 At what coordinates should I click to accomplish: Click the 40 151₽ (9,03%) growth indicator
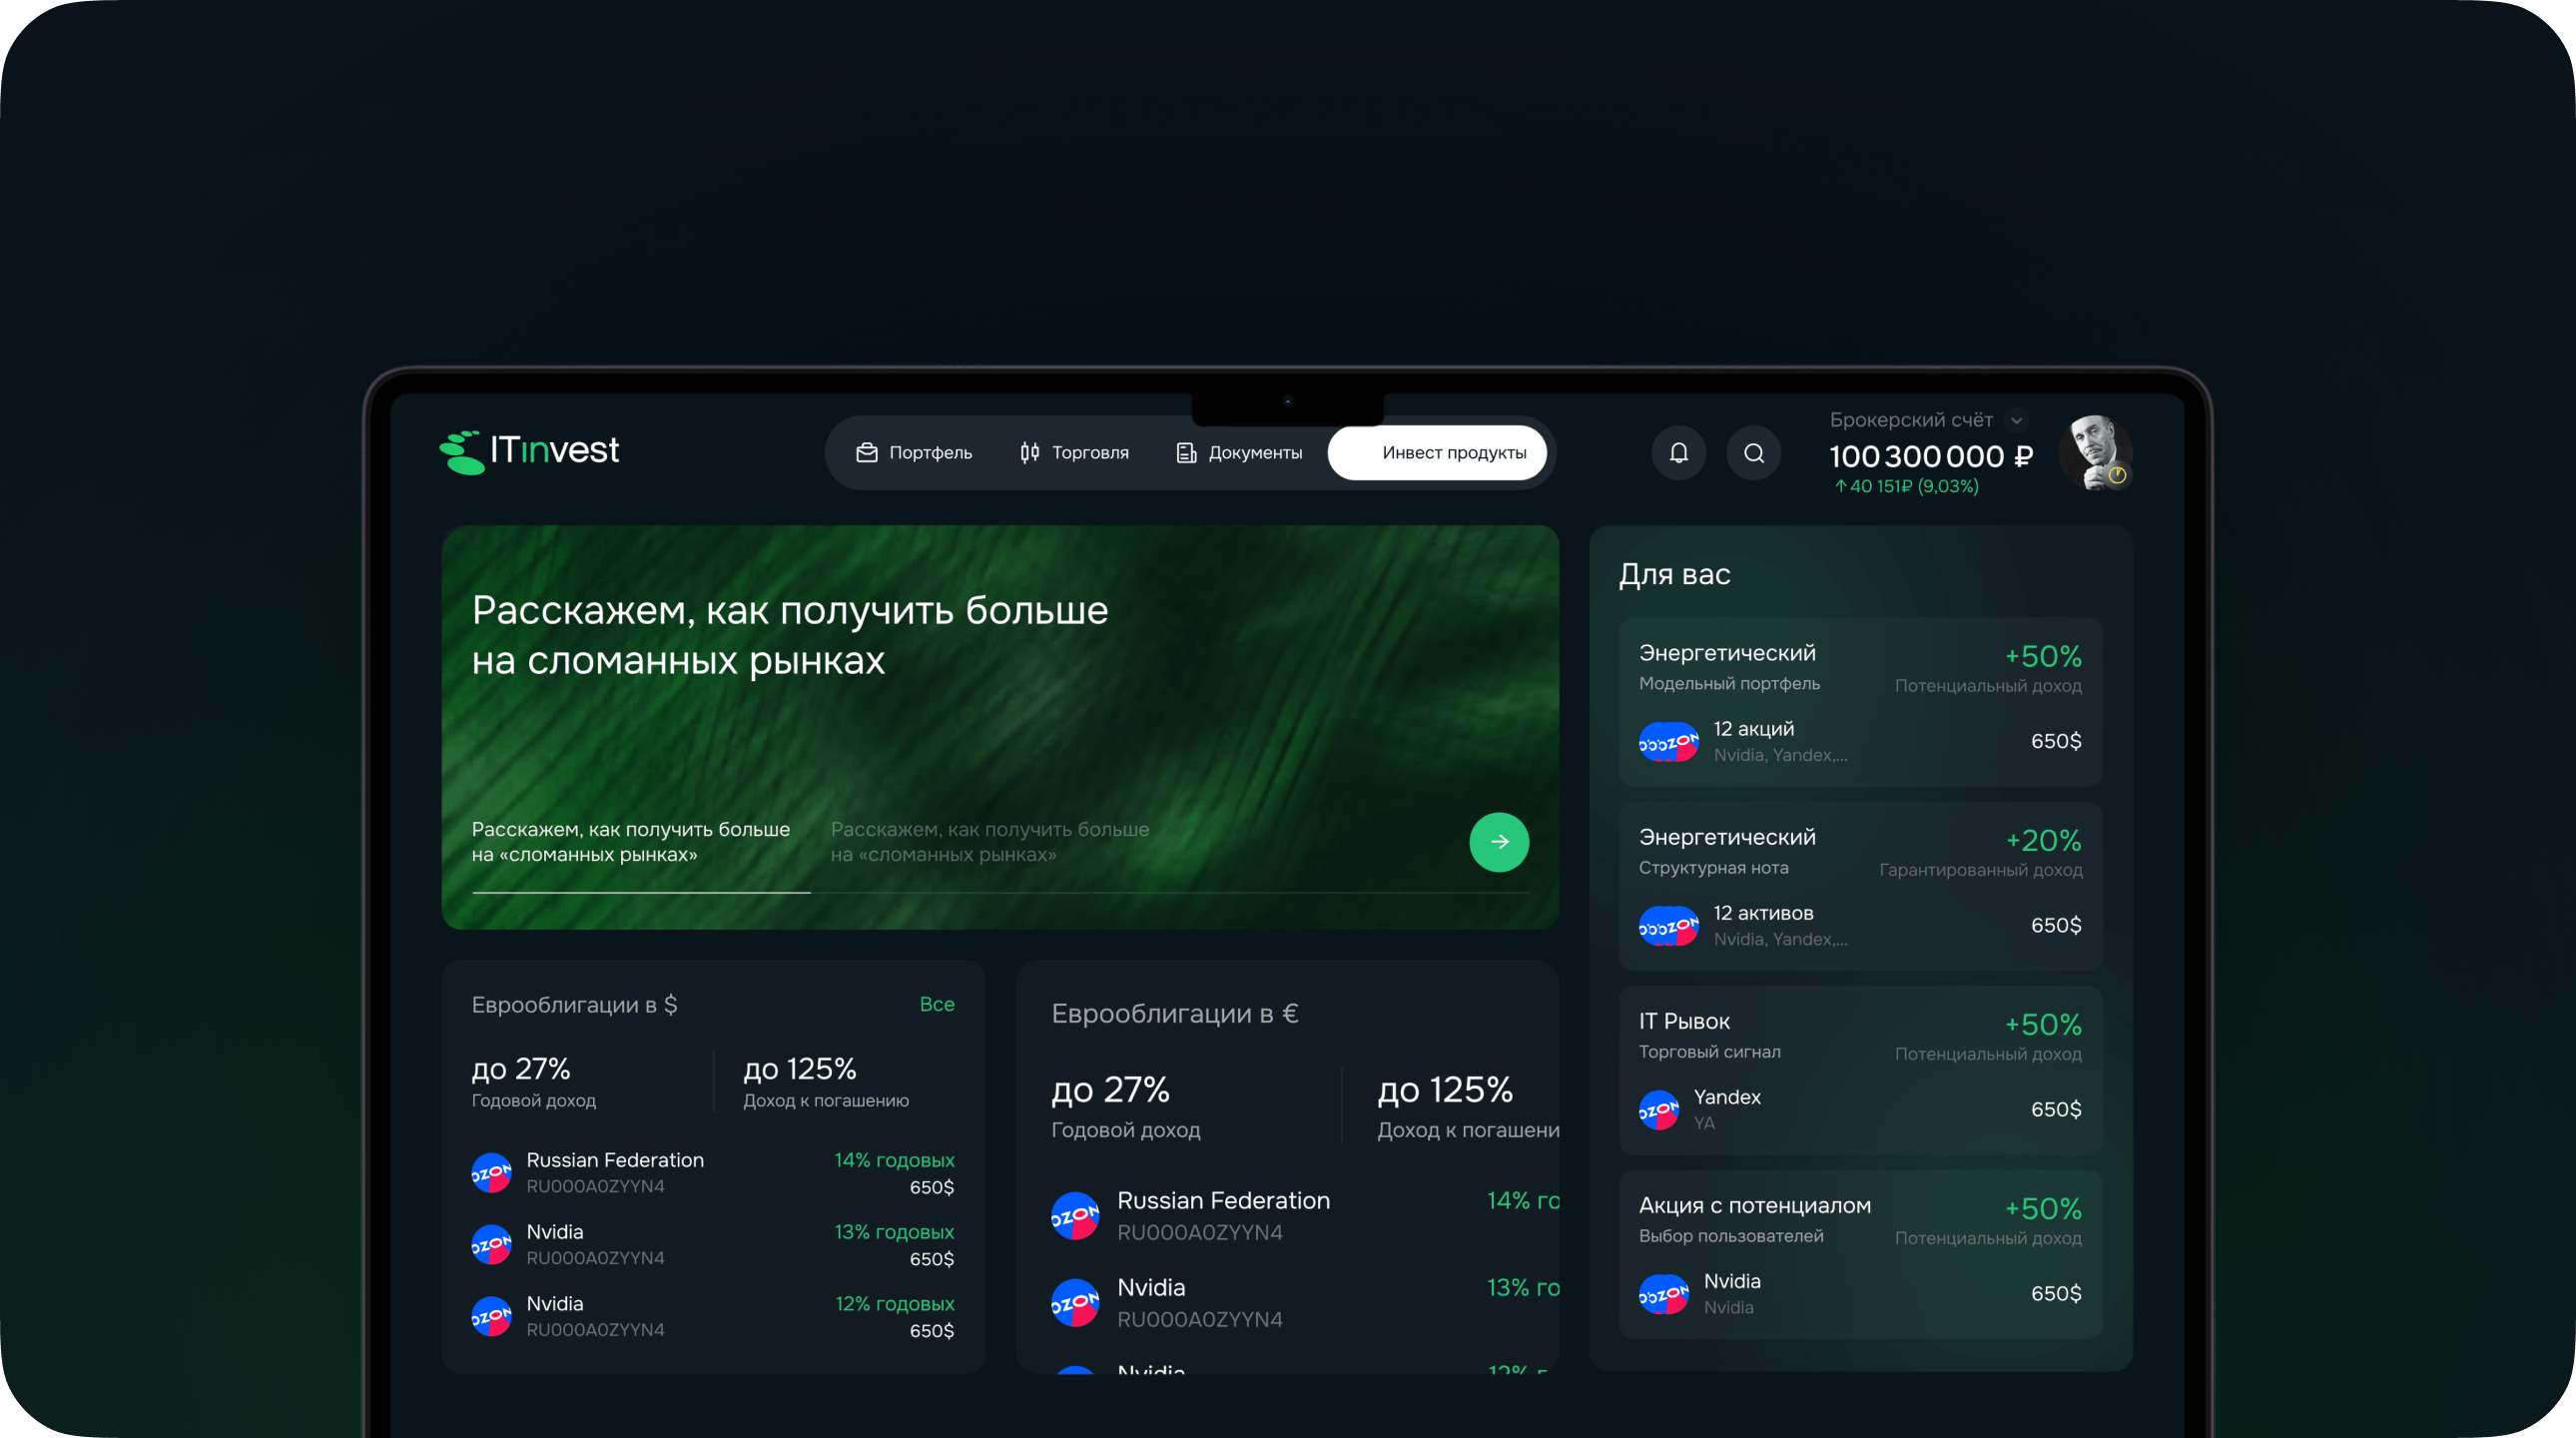click(x=1906, y=487)
